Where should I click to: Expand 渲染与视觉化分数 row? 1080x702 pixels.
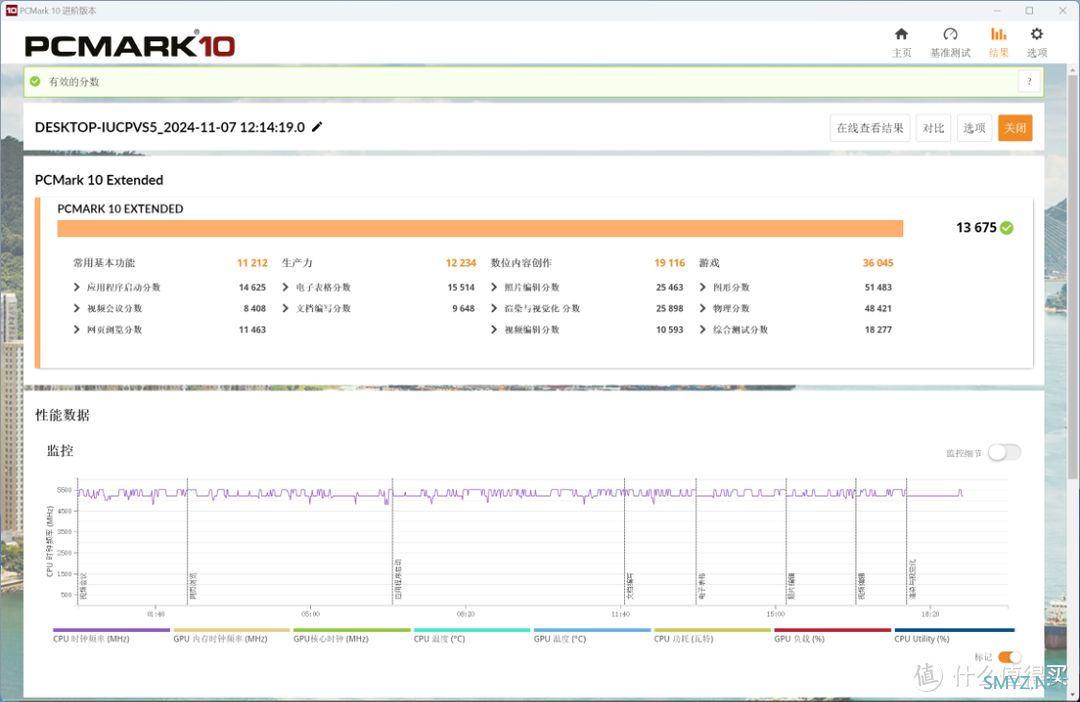click(494, 309)
